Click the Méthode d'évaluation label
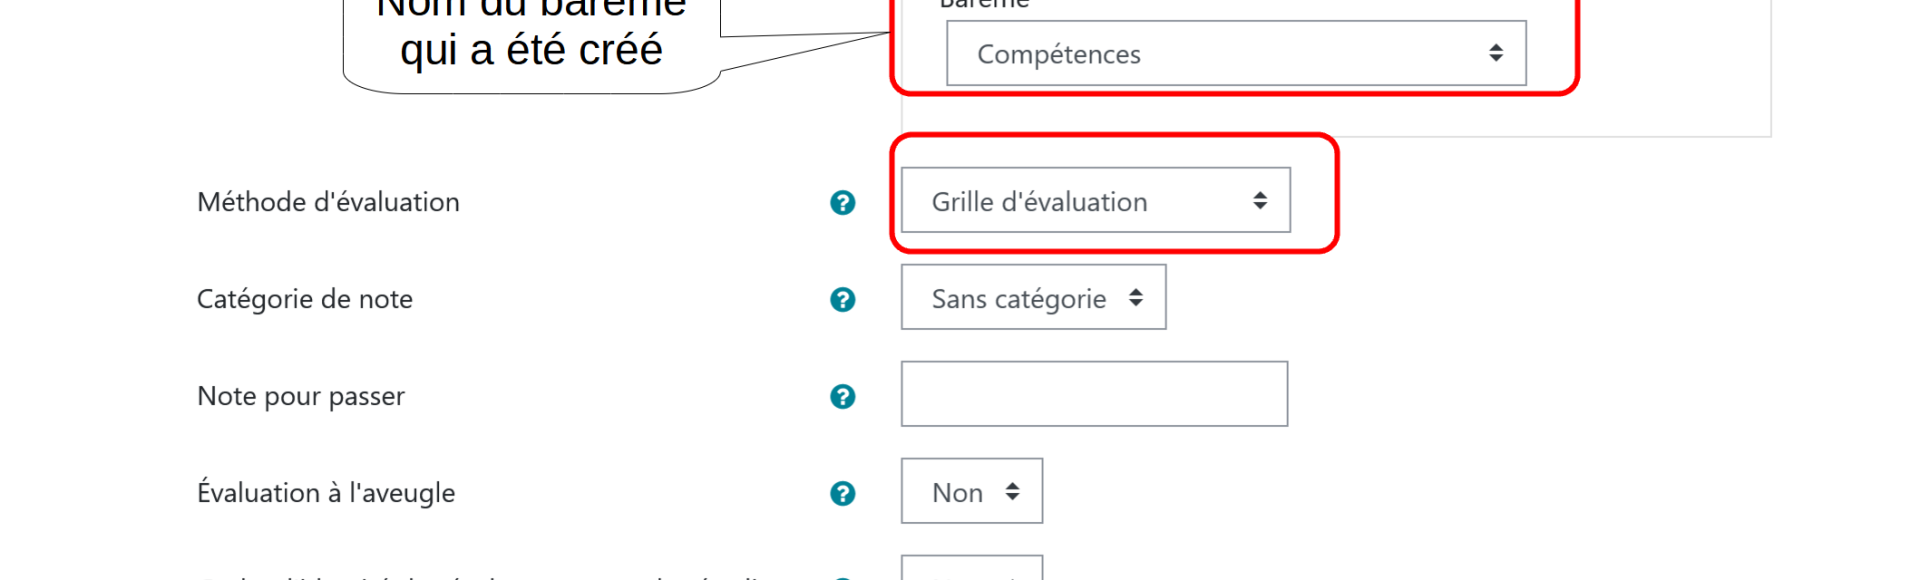 (x=328, y=202)
